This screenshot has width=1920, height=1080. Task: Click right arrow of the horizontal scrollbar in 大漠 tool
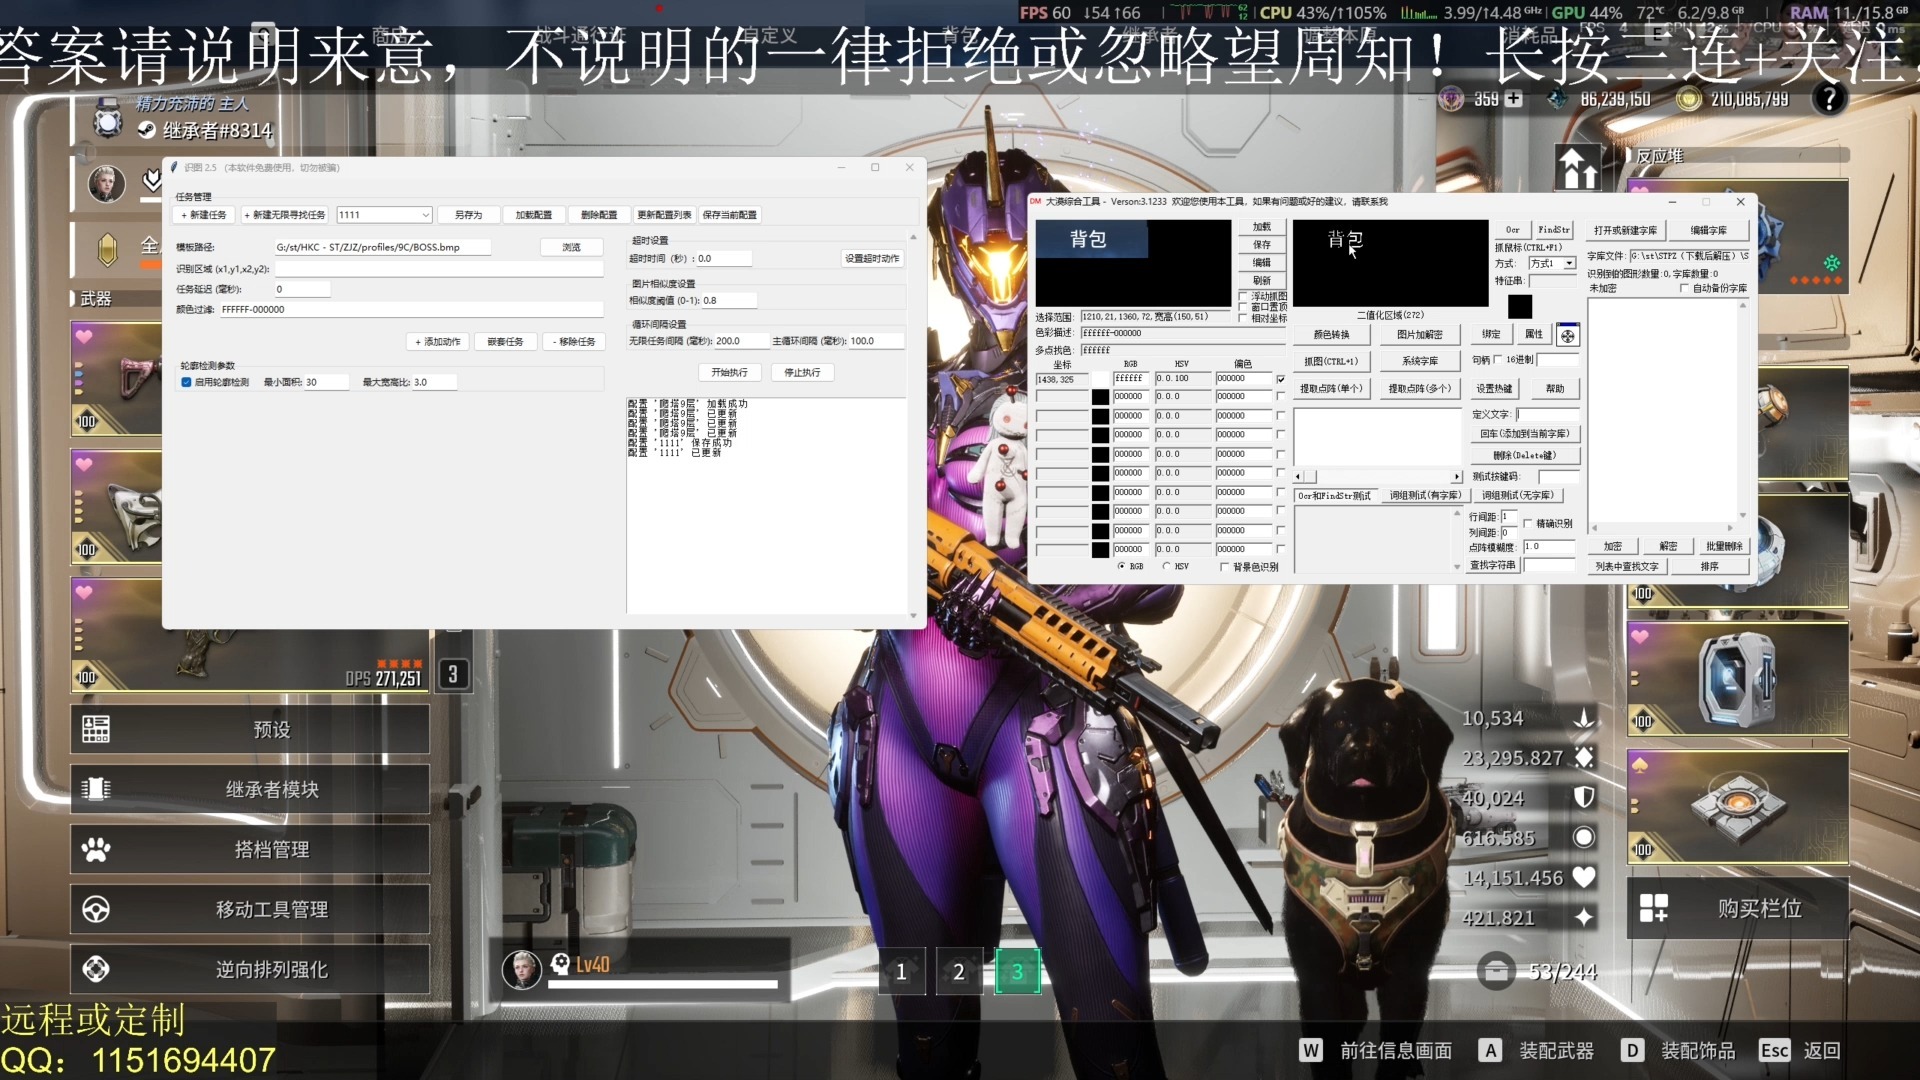click(1457, 477)
